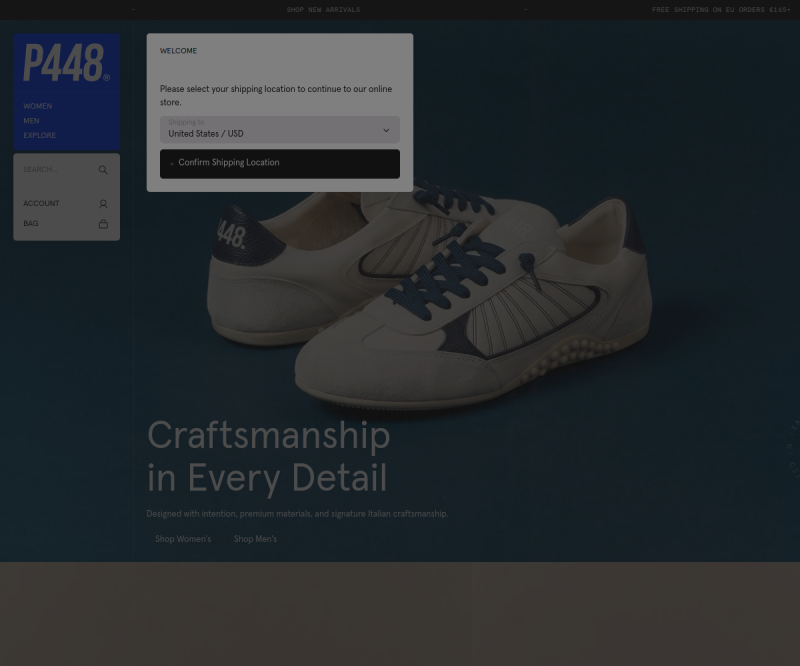Click the ACCOUNT label
The height and width of the screenshot is (666, 800).
pyautogui.click(x=41, y=204)
